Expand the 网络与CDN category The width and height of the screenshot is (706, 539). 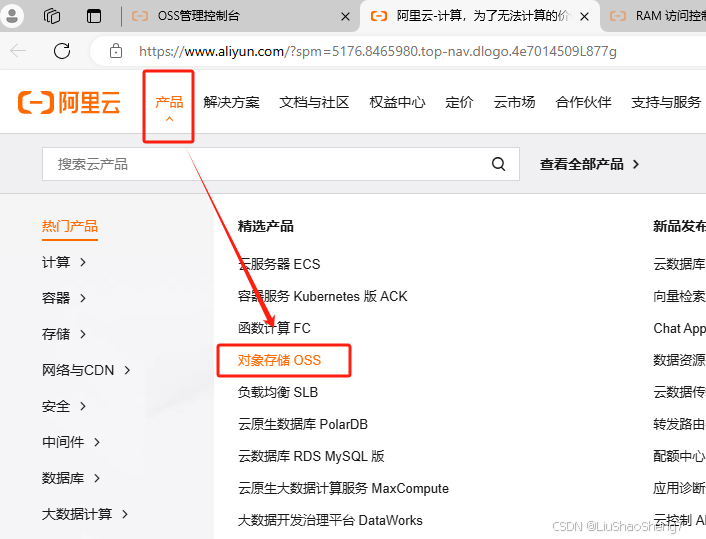coord(86,370)
